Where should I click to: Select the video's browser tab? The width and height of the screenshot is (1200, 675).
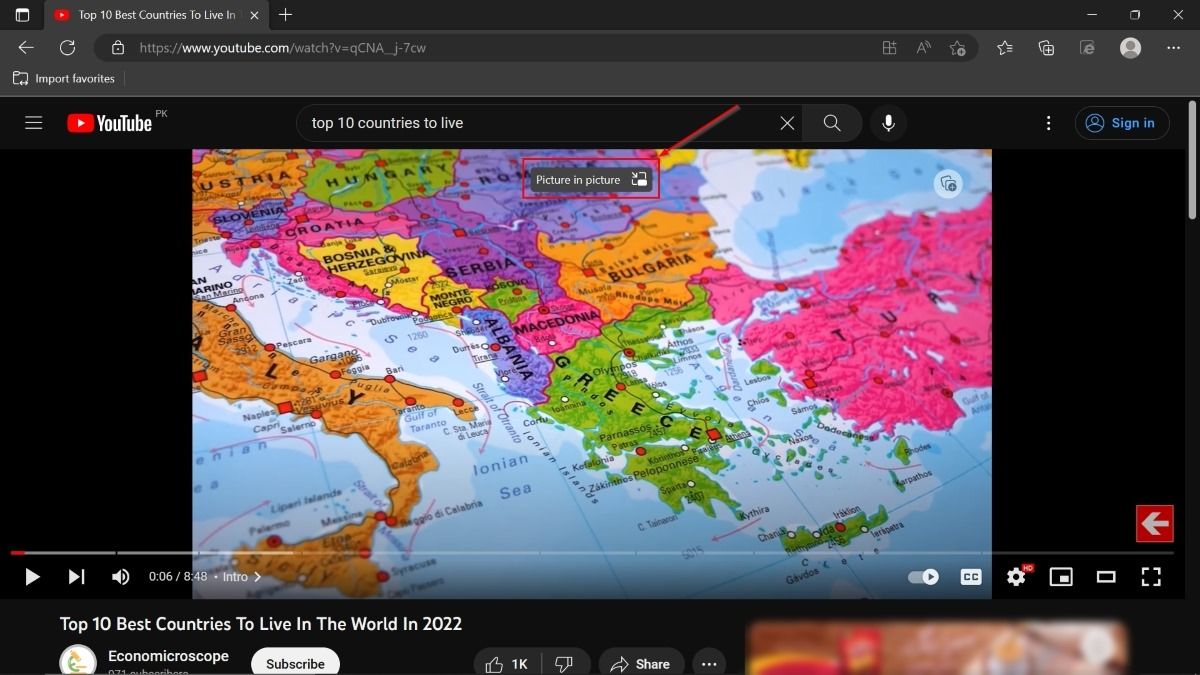pyautogui.click(x=150, y=15)
